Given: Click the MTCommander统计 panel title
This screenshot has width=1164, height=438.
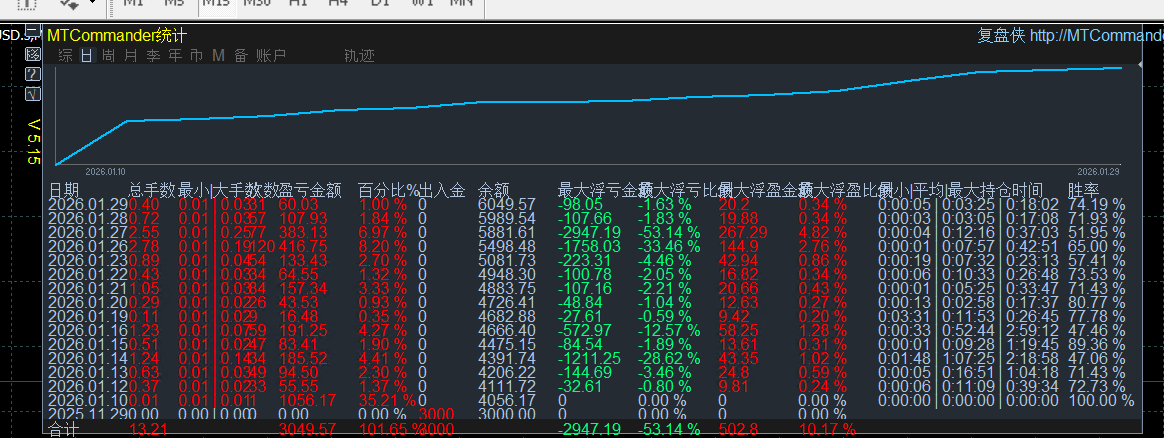Looking at the screenshot, I should 117,35.
